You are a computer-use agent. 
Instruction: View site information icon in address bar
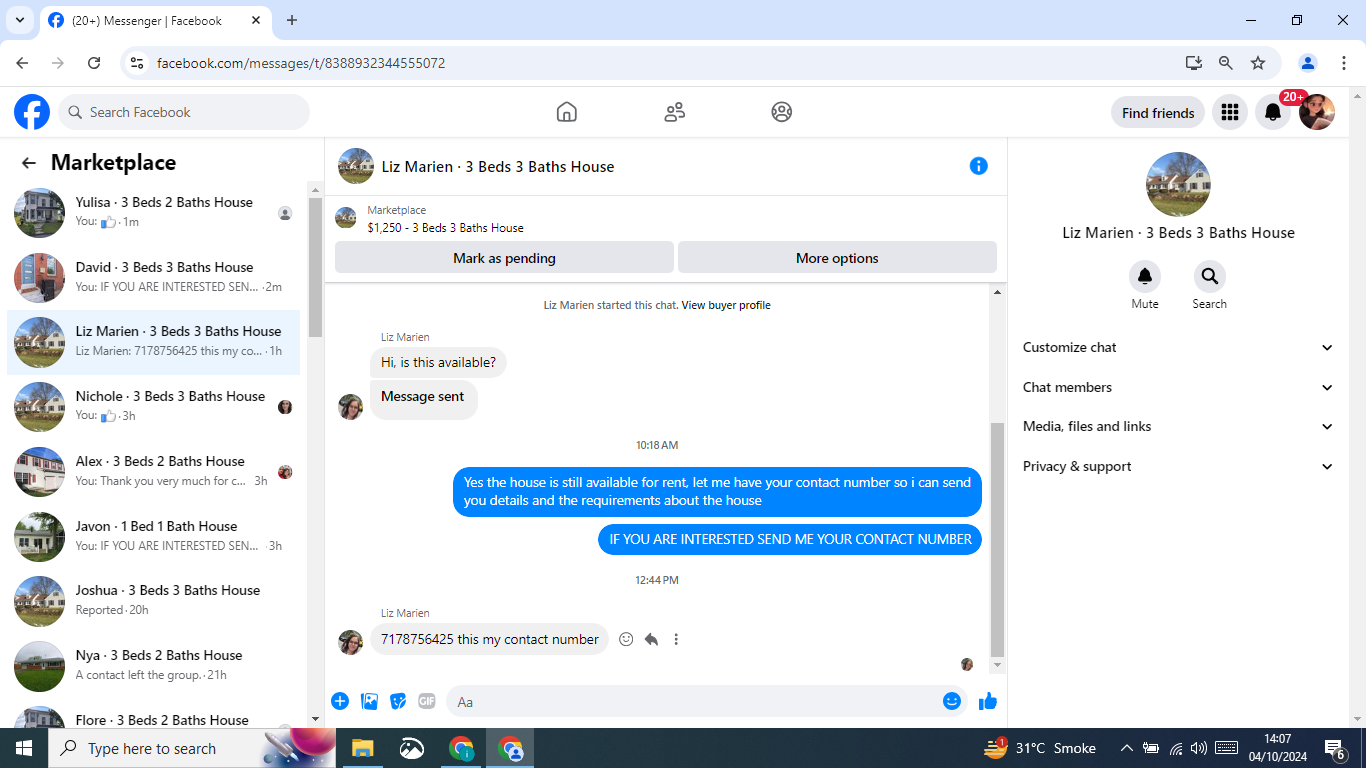click(x=137, y=63)
